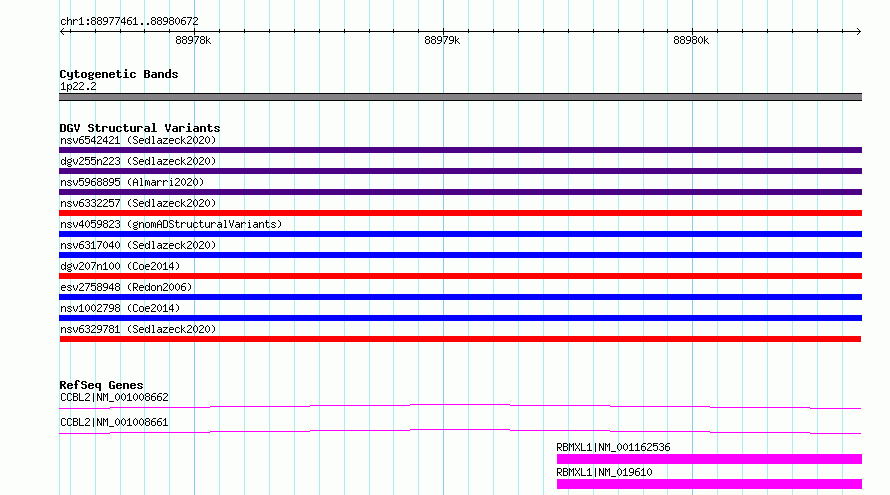Select the blue bar under nsv1002798

pyautogui.click(x=460, y=318)
